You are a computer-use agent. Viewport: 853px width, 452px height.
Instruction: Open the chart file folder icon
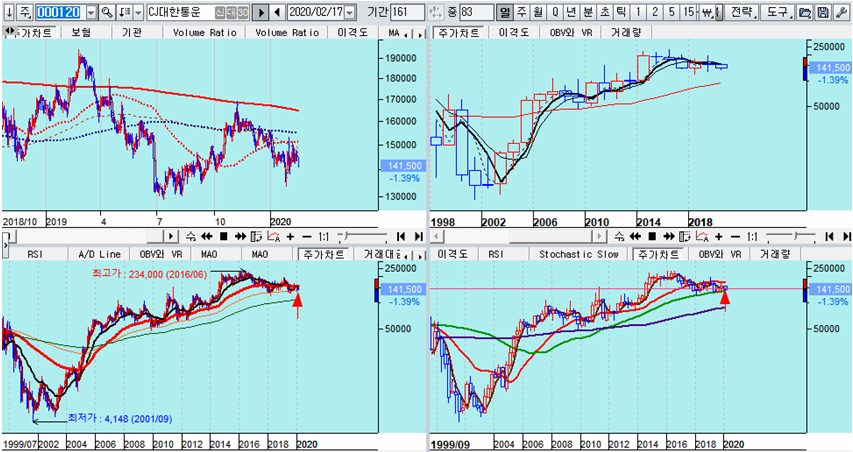click(805, 12)
